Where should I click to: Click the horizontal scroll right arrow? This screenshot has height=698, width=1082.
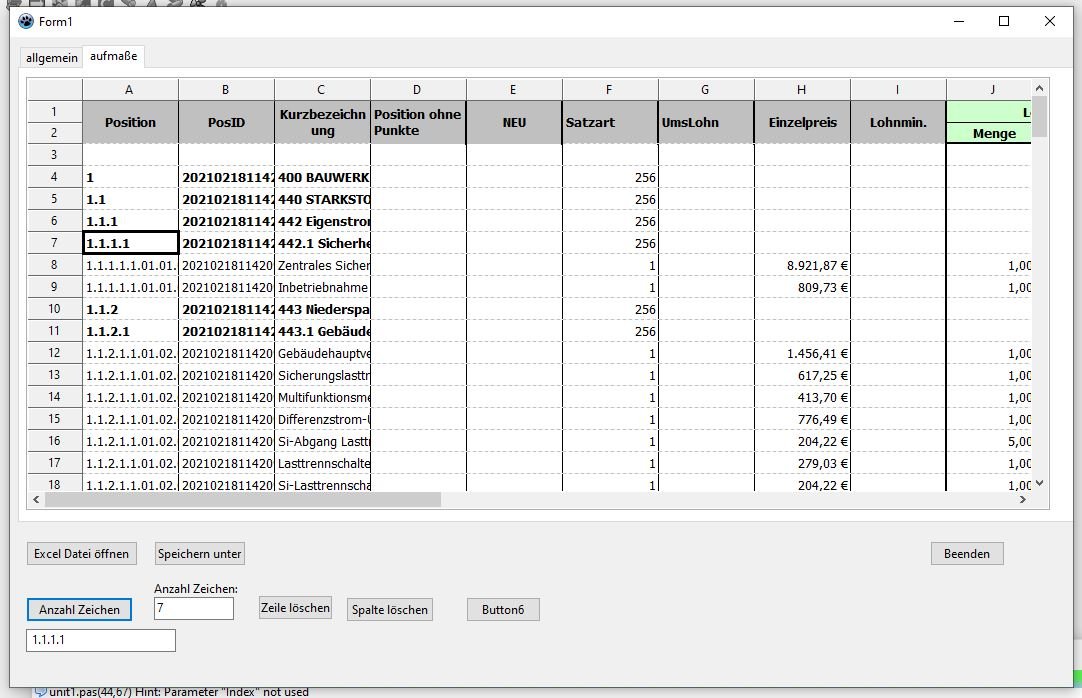coord(1023,499)
